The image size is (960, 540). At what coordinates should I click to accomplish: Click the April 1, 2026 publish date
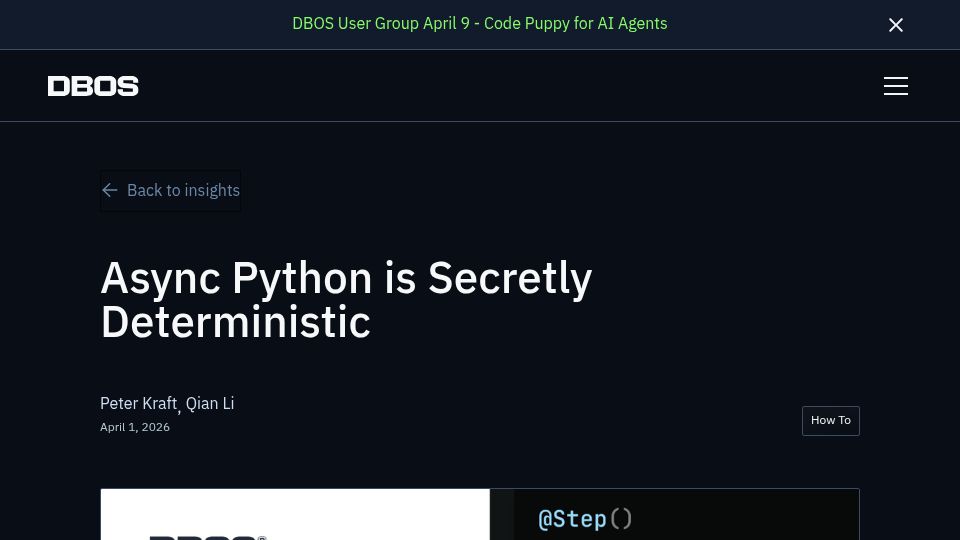coord(135,427)
